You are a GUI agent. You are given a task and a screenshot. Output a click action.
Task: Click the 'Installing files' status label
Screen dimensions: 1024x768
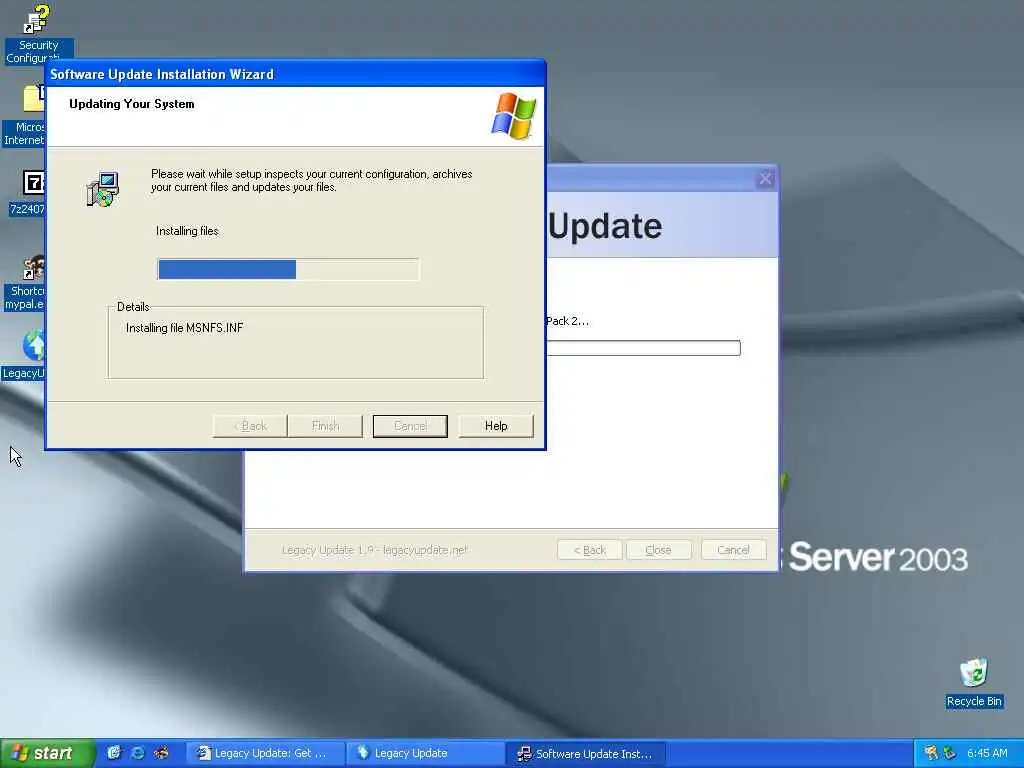tap(187, 231)
